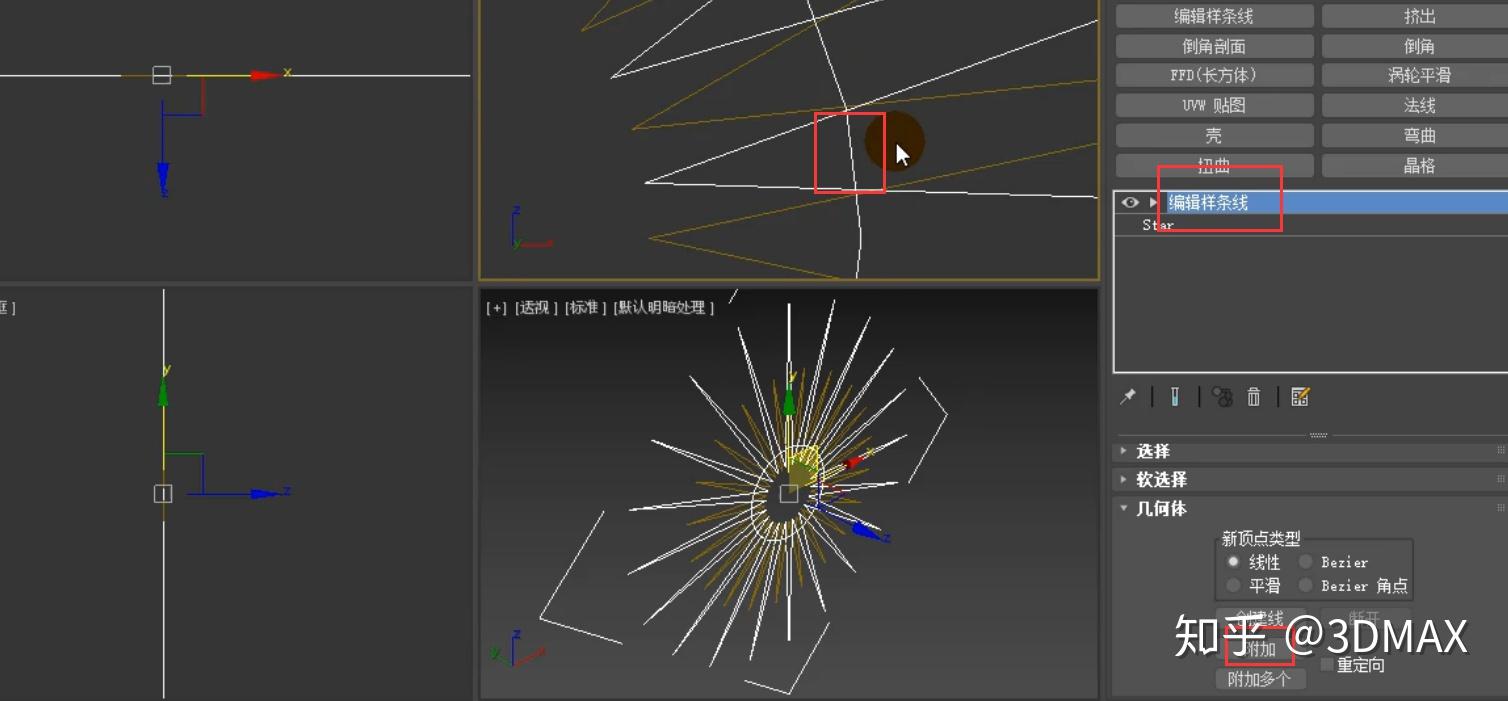Pin the modifier stack
This screenshot has width=1508, height=701.
point(1127,397)
